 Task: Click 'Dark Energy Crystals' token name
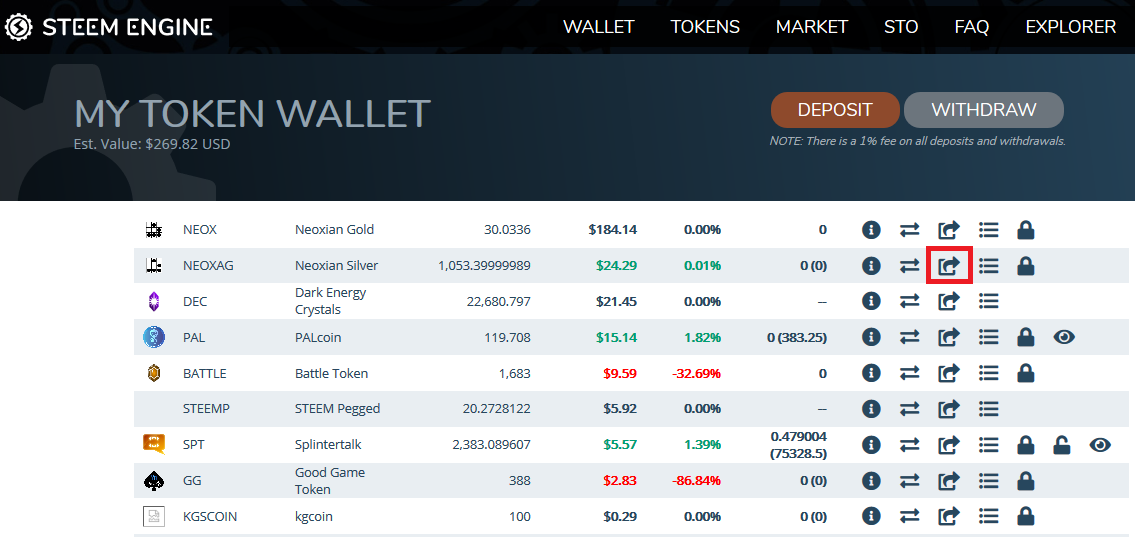pyautogui.click(x=331, y=301)
